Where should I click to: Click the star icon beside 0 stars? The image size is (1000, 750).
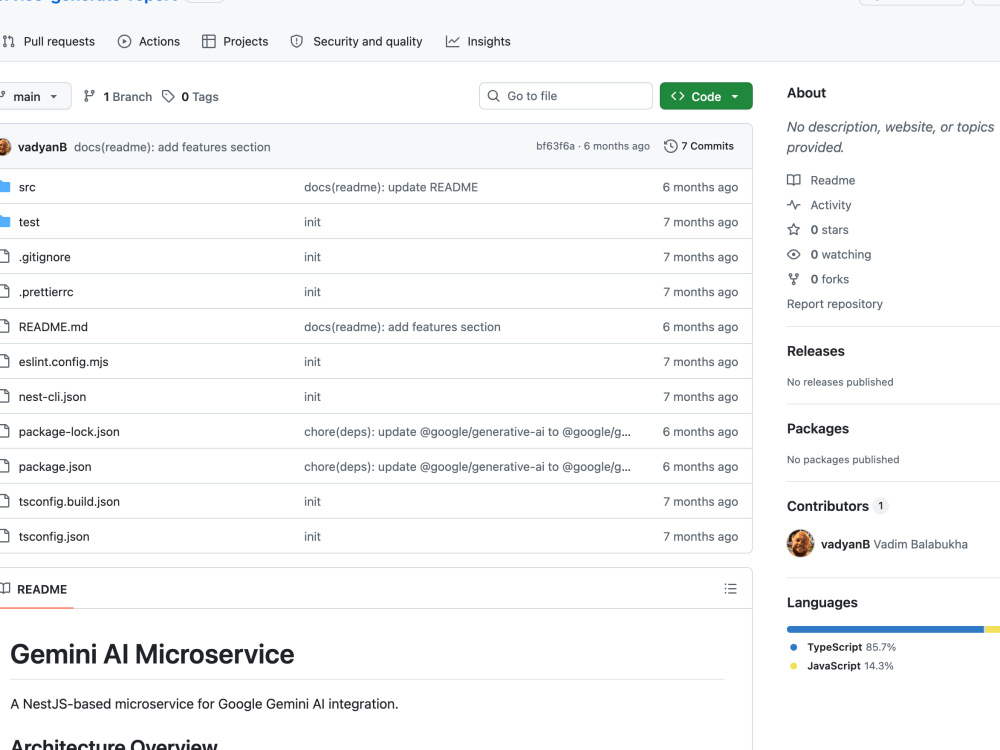pos(793,230)
